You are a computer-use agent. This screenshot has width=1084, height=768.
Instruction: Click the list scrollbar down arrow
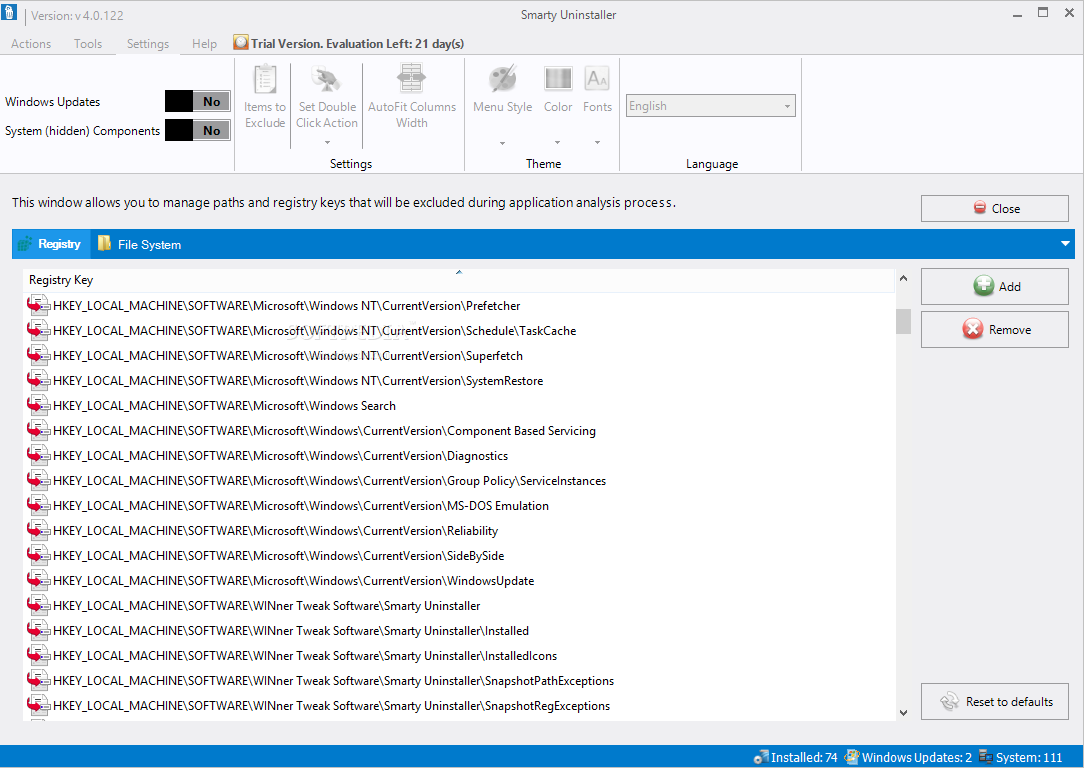click(x=903, y=713)
